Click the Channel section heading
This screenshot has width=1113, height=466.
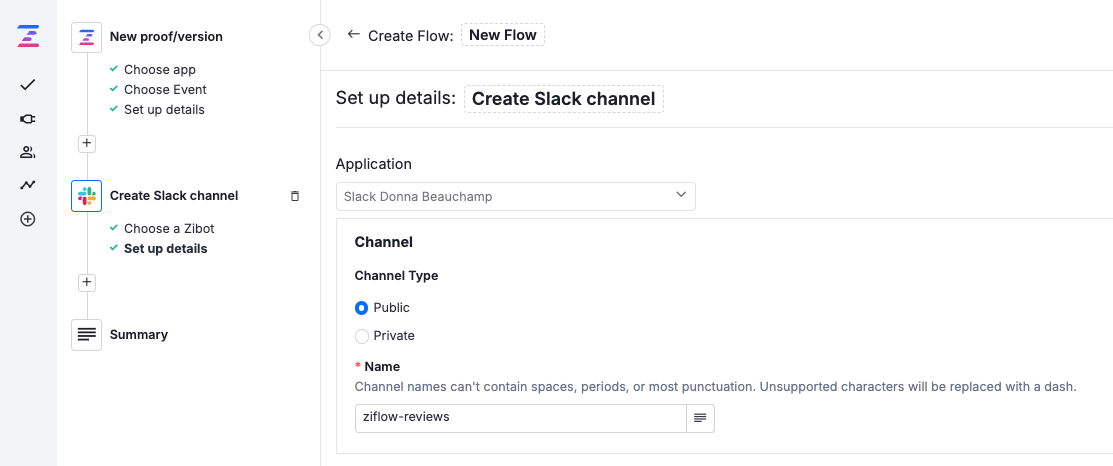coord(383,242)
